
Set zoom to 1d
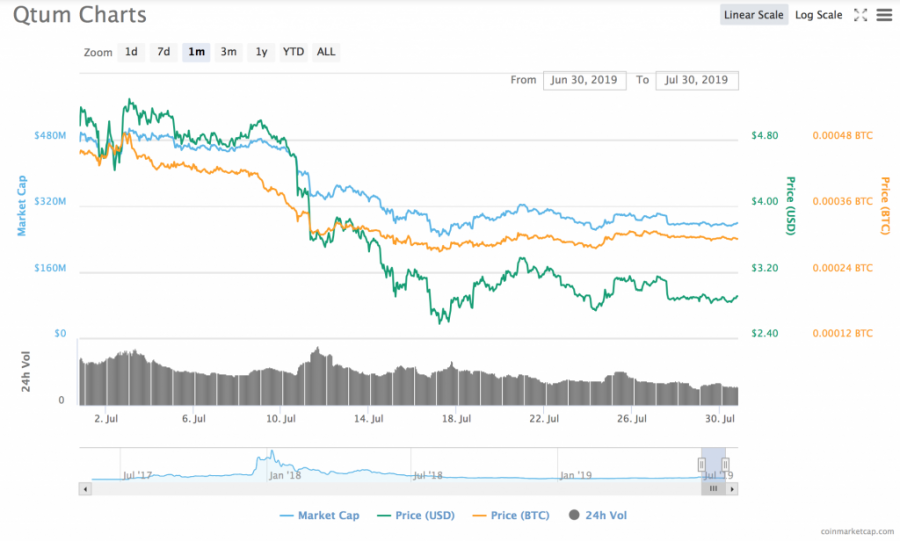click(x=131, y=52)
